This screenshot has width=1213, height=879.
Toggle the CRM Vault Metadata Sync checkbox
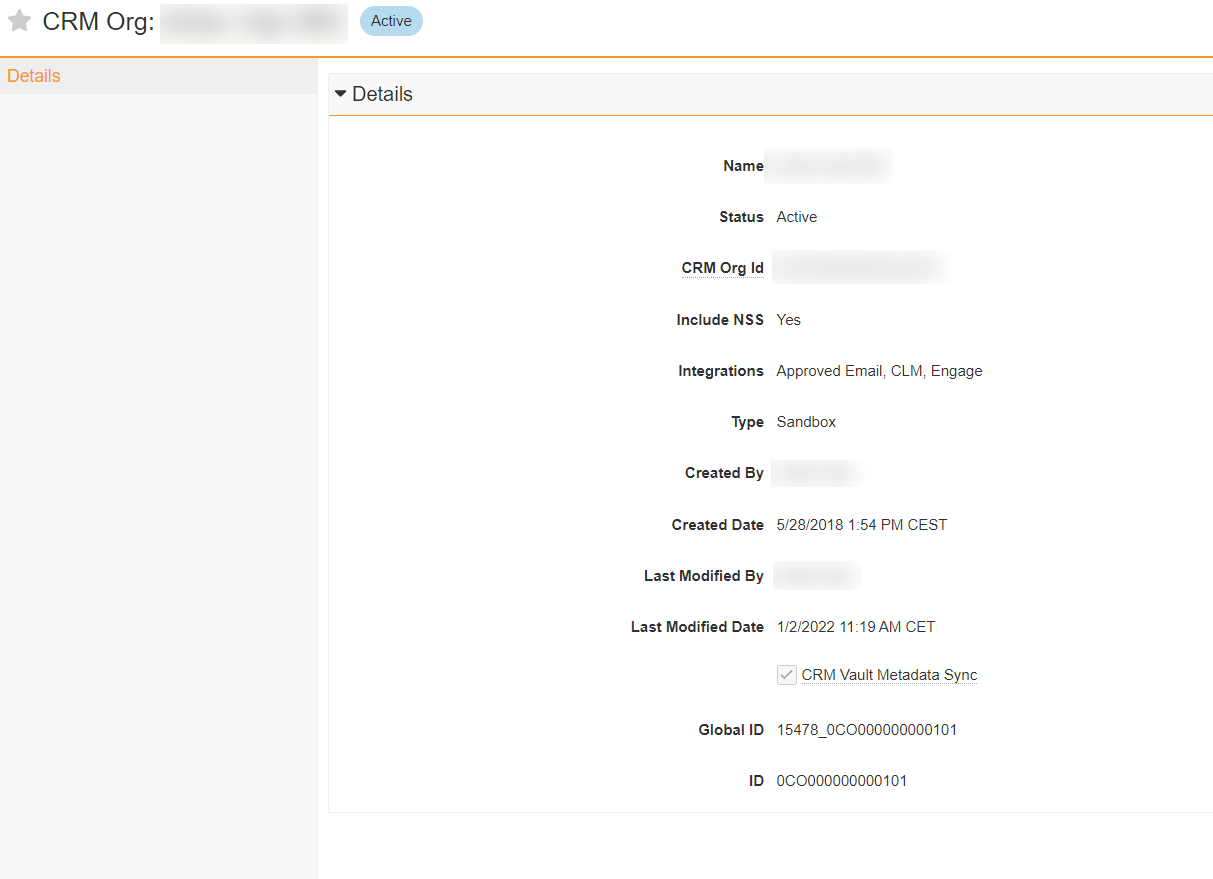(x=786, y=675)
